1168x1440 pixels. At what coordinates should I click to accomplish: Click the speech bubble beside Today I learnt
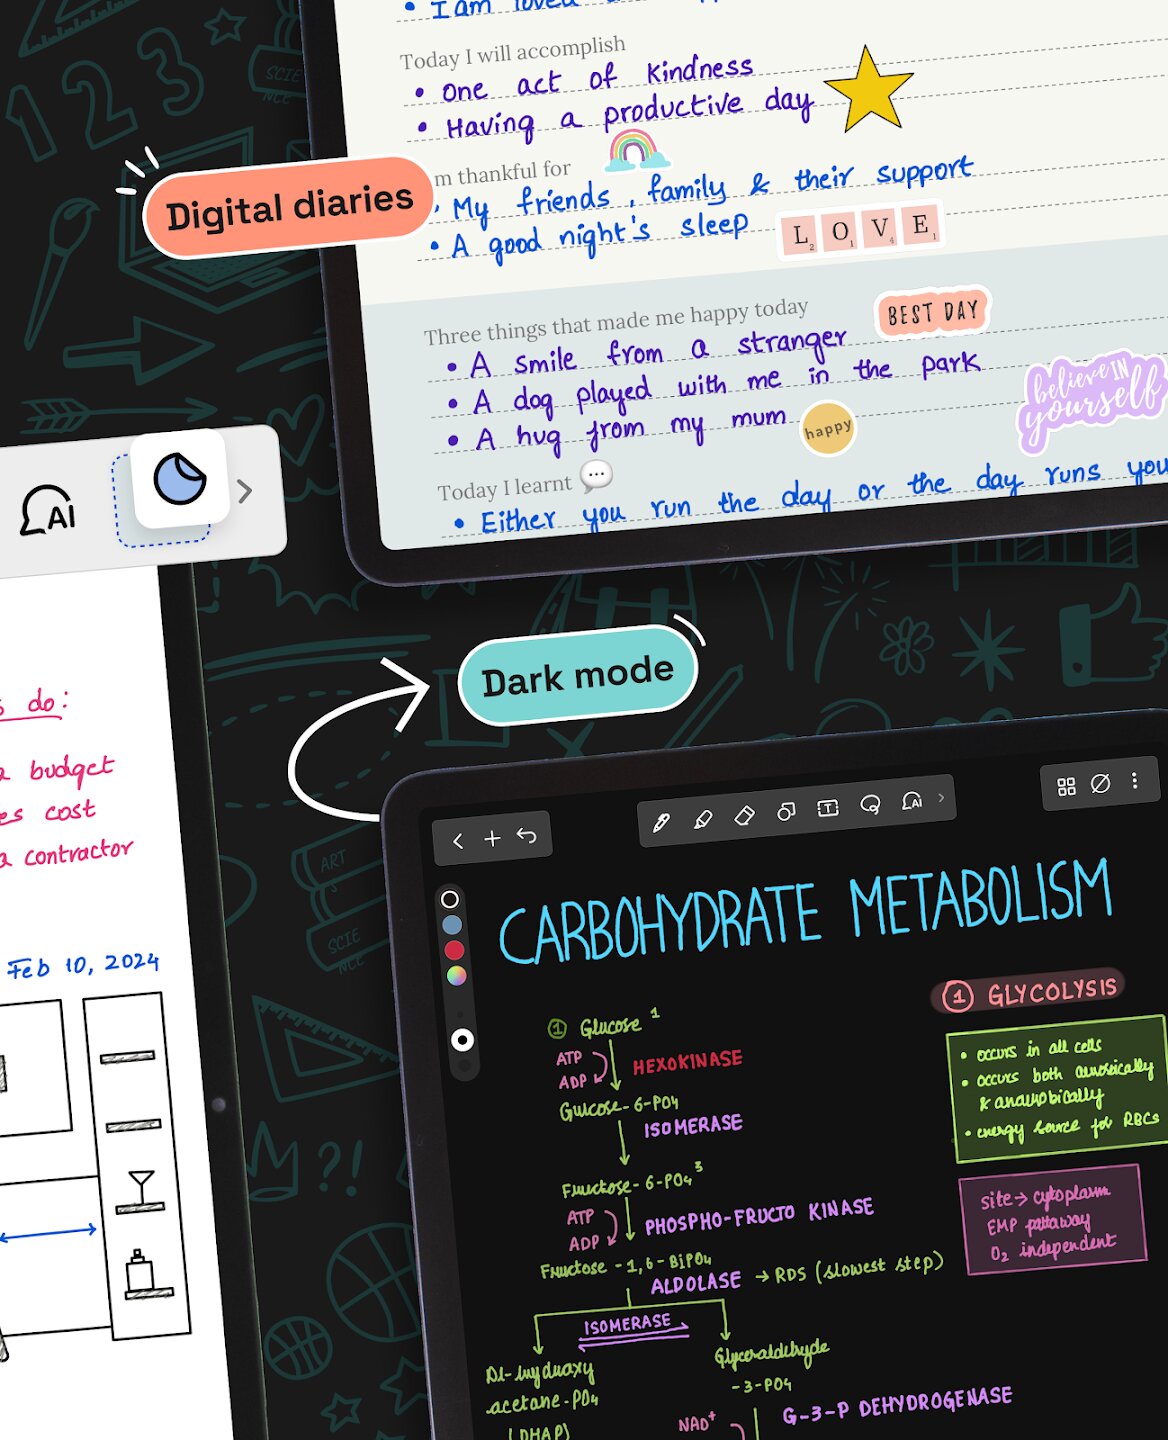[596, 476]
